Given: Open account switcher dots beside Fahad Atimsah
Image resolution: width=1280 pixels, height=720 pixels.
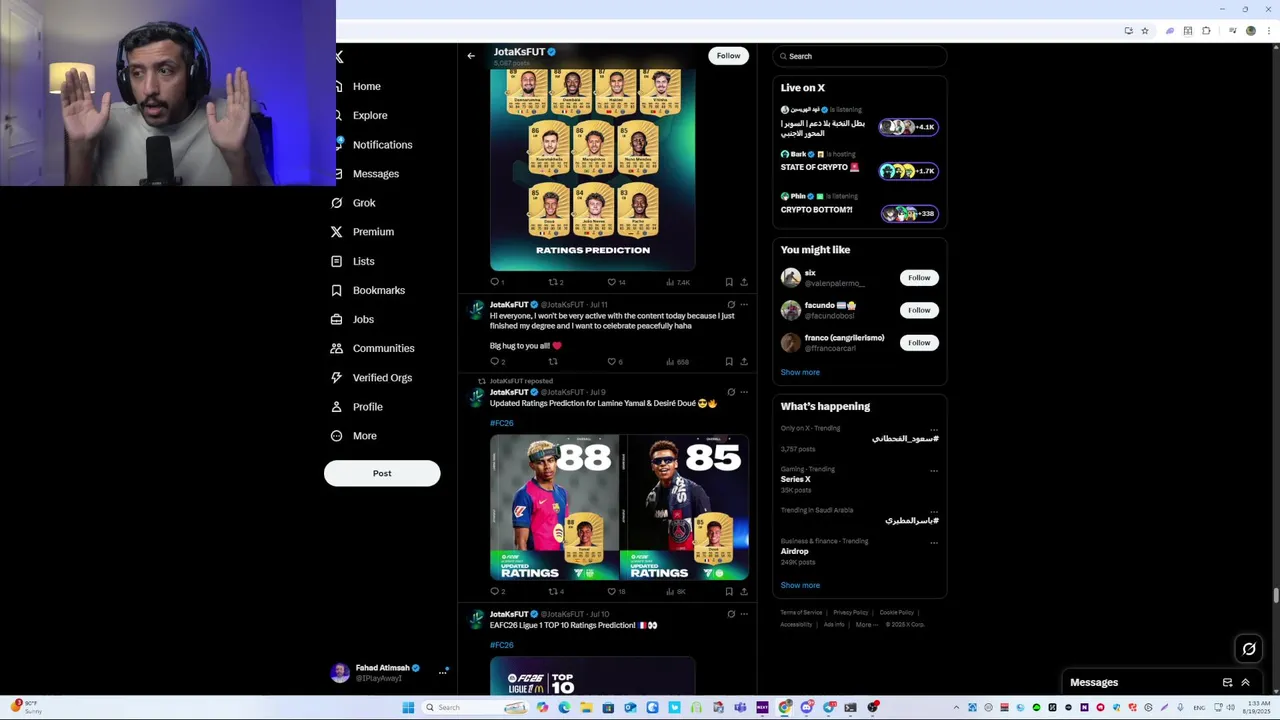Looking at the screenshot, I should tap(443, 672).
